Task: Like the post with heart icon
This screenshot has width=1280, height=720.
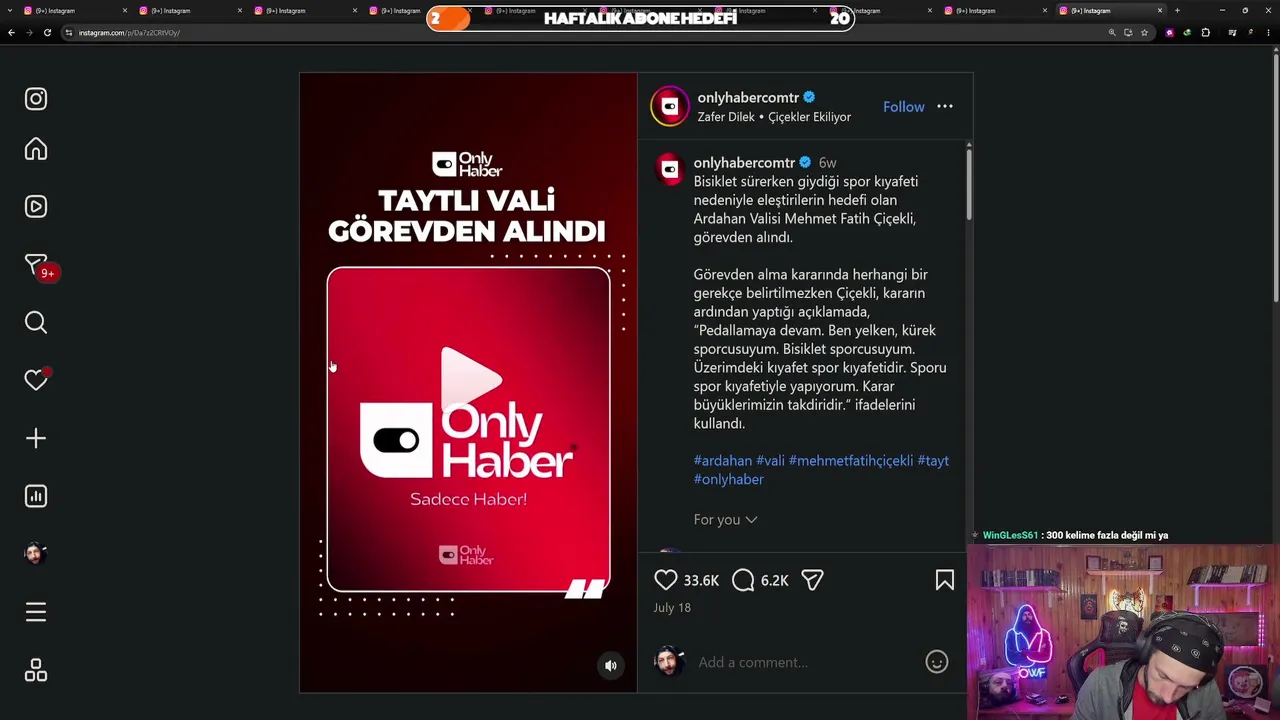Action: point(666,580)
